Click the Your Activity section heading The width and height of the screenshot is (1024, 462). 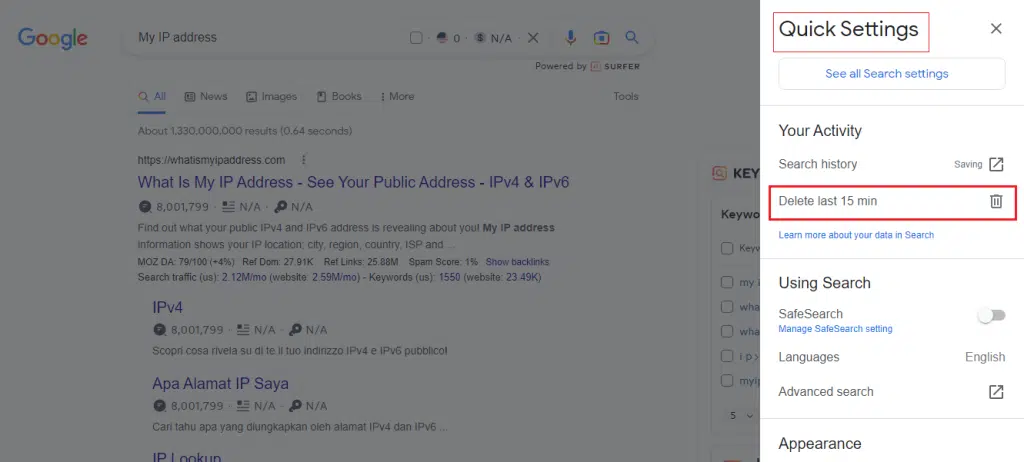pos(820,131)
